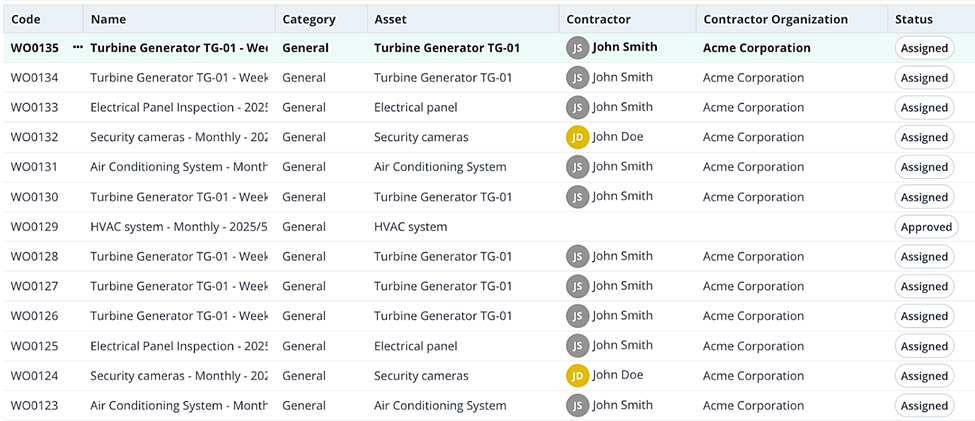Open work order WO0132
This screenshot has height=421, width=975.
[34, 137]
